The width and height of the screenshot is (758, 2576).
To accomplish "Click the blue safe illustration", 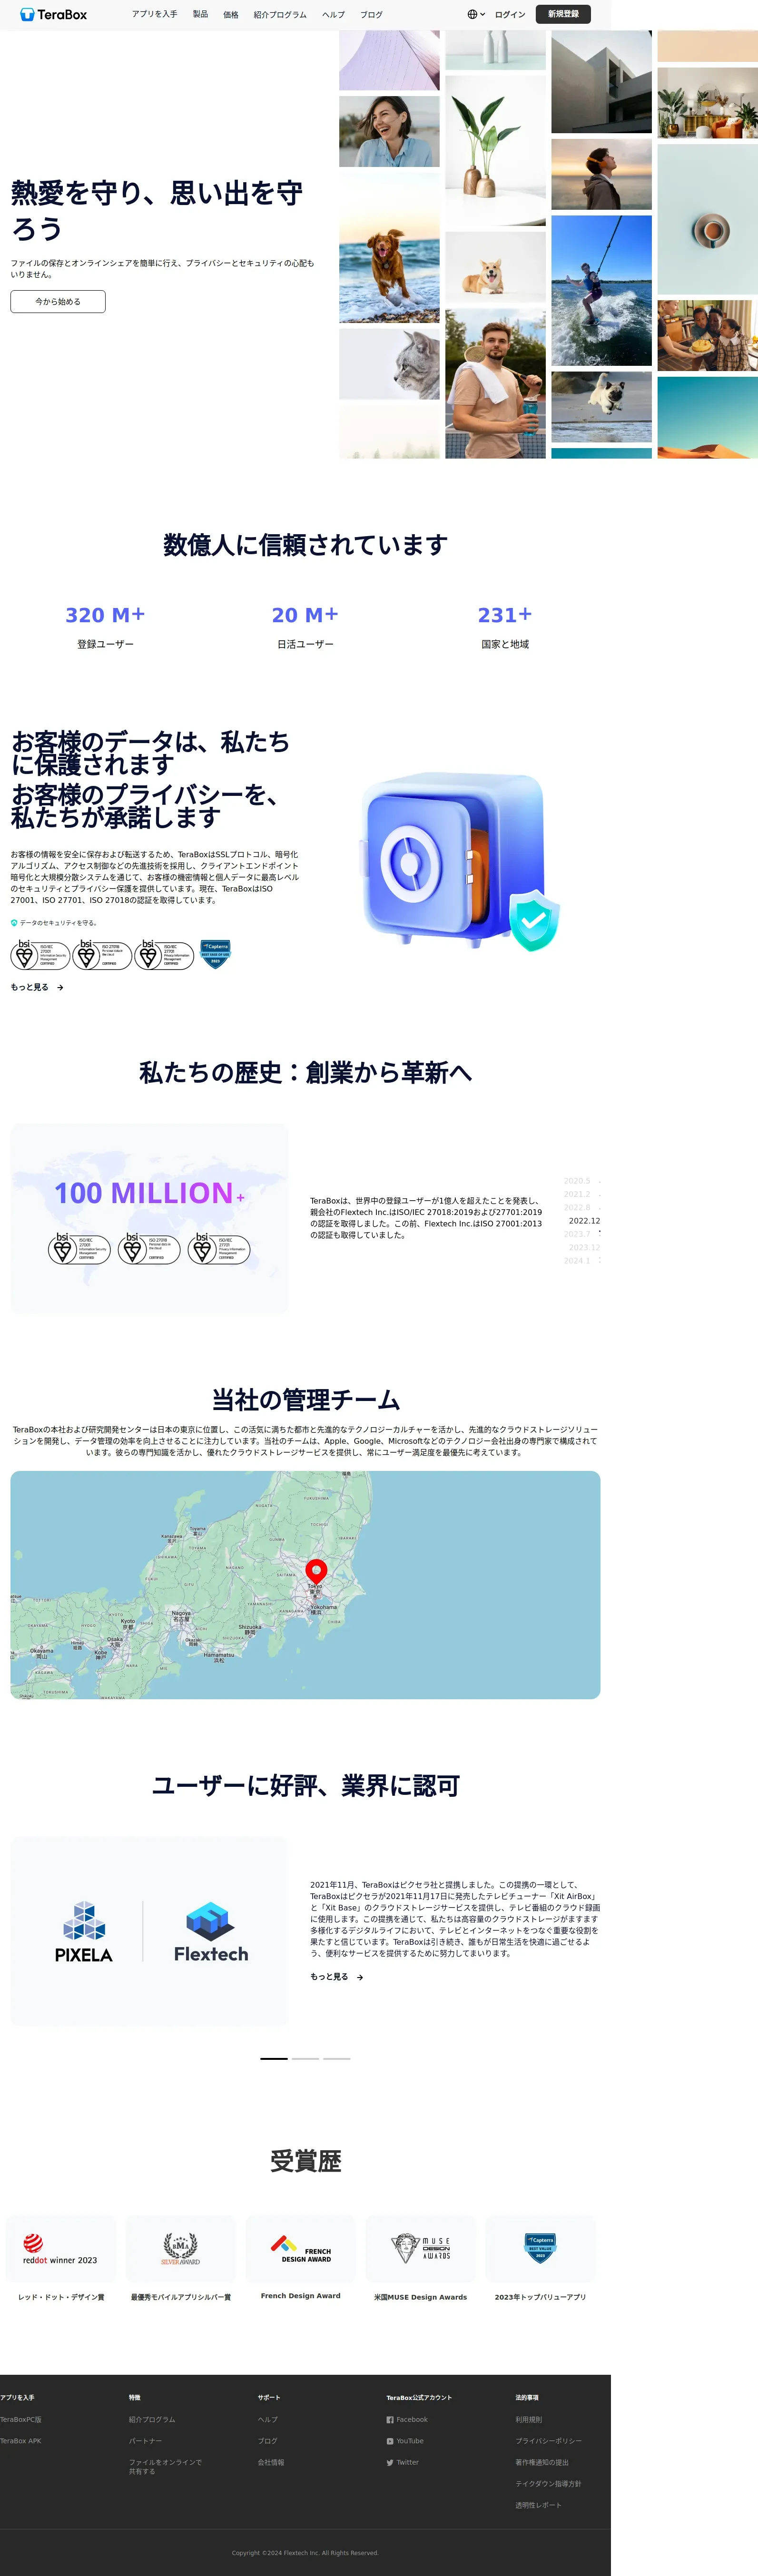I will (x=460, y=860).
